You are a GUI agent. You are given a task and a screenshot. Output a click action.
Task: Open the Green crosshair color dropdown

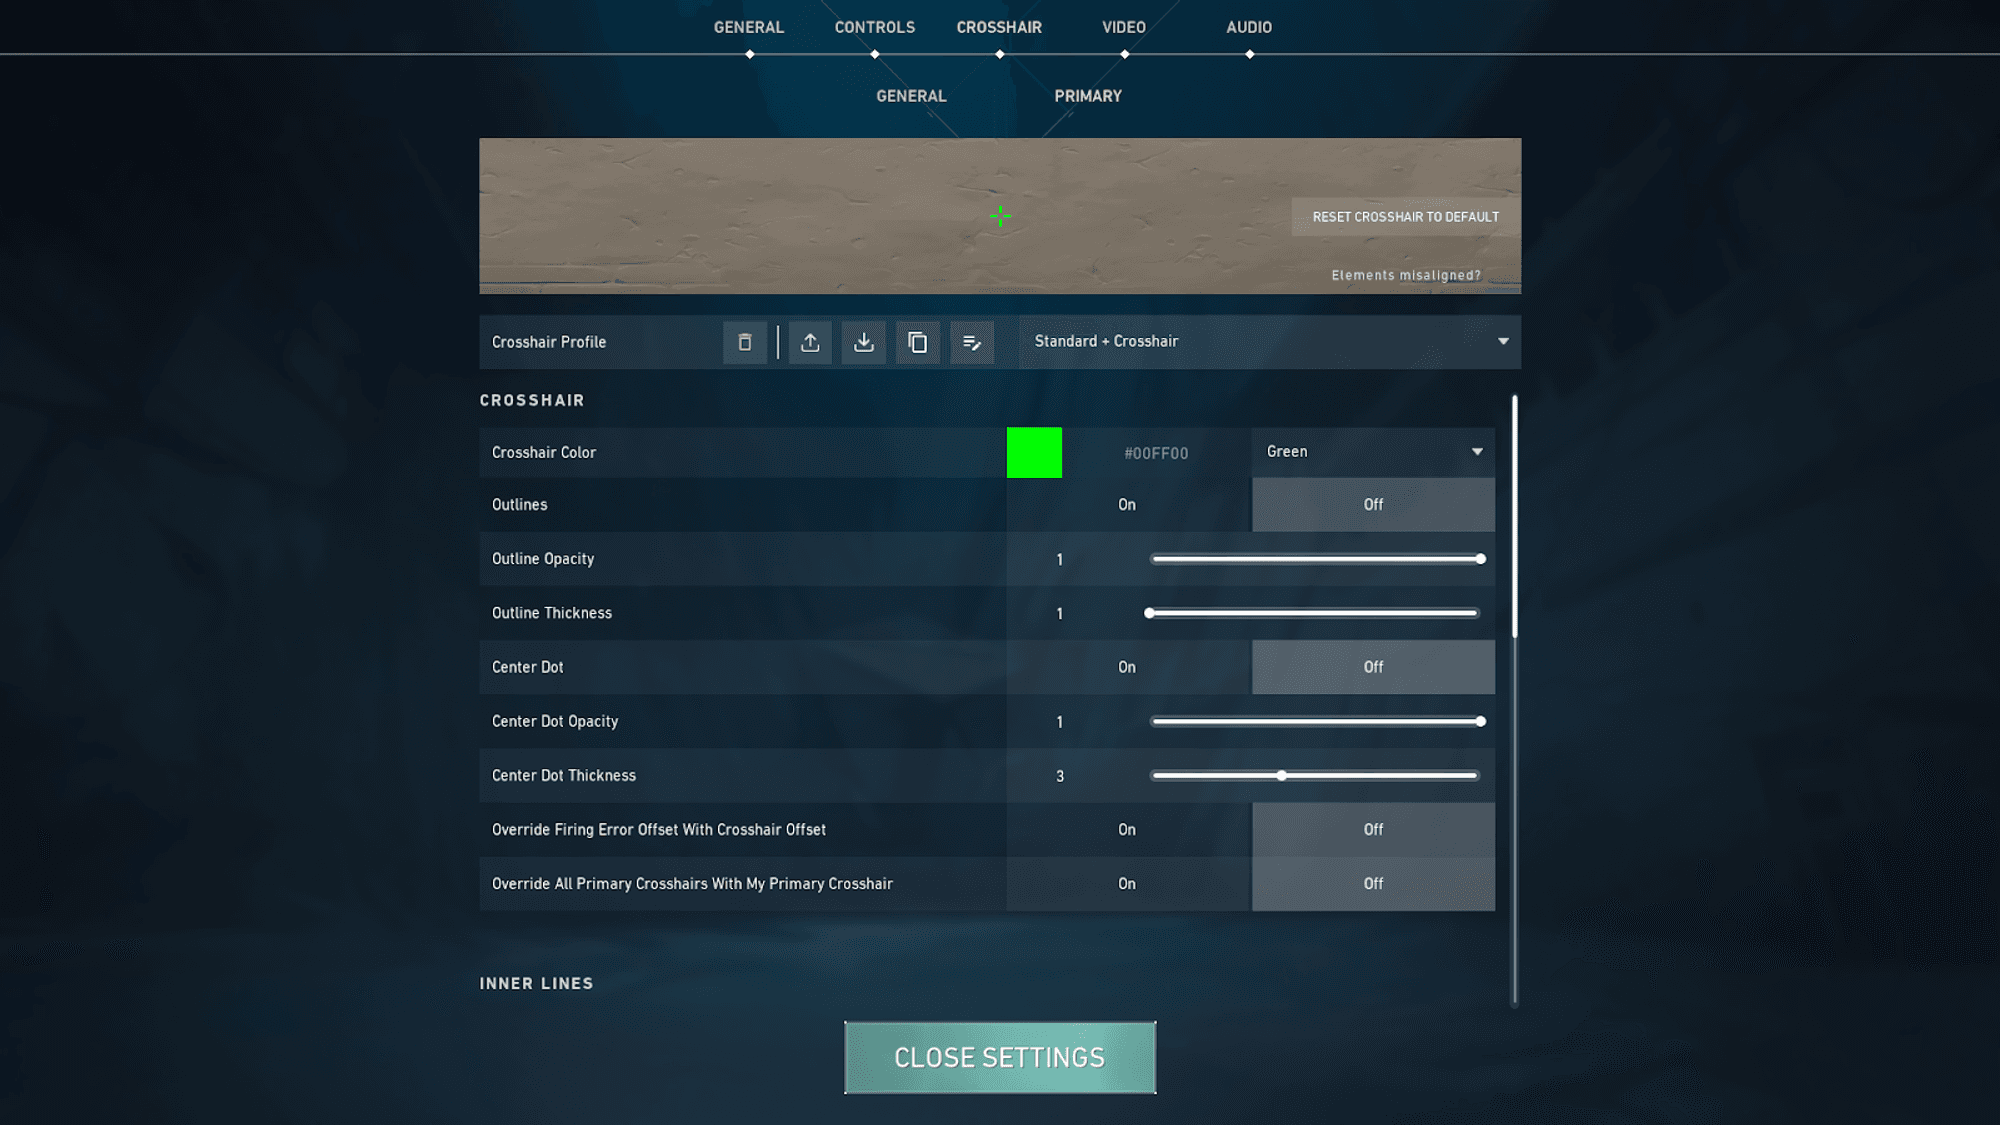click(1373, 452)
